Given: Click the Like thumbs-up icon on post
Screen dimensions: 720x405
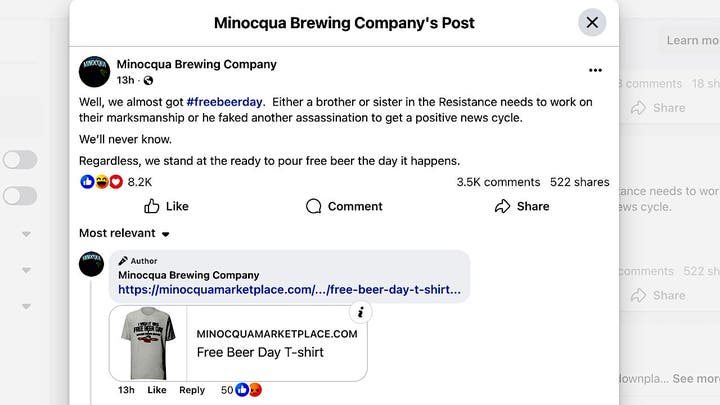Looking at the screenshot, I should pyautogui.click(x=153, y=206).
